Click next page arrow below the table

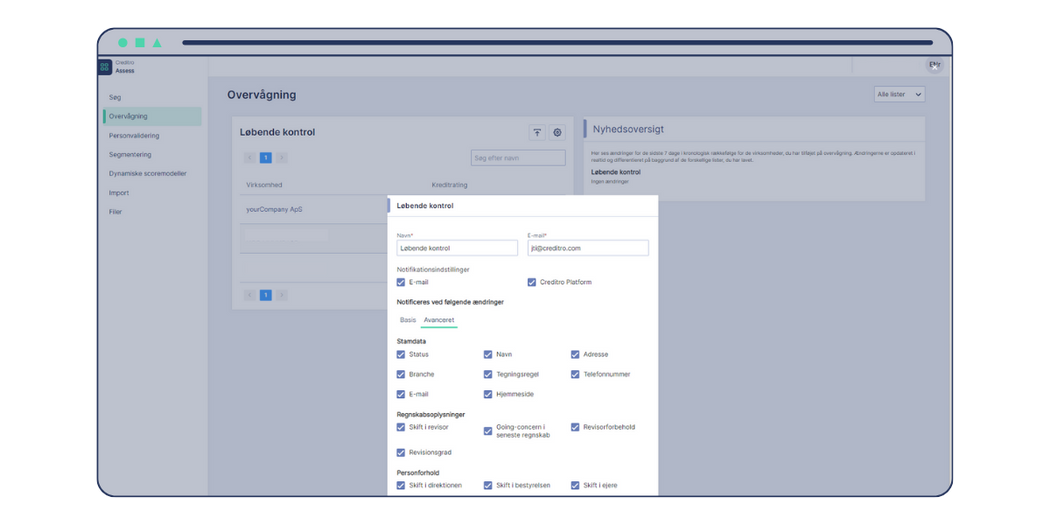click(x=282, y=295)
